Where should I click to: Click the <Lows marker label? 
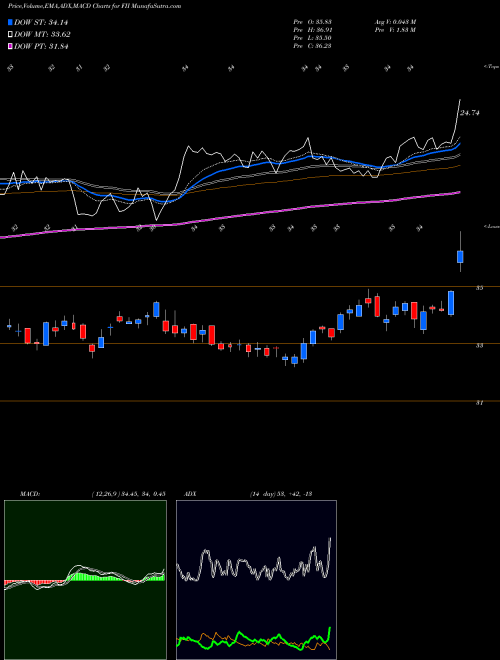(491, 226)
